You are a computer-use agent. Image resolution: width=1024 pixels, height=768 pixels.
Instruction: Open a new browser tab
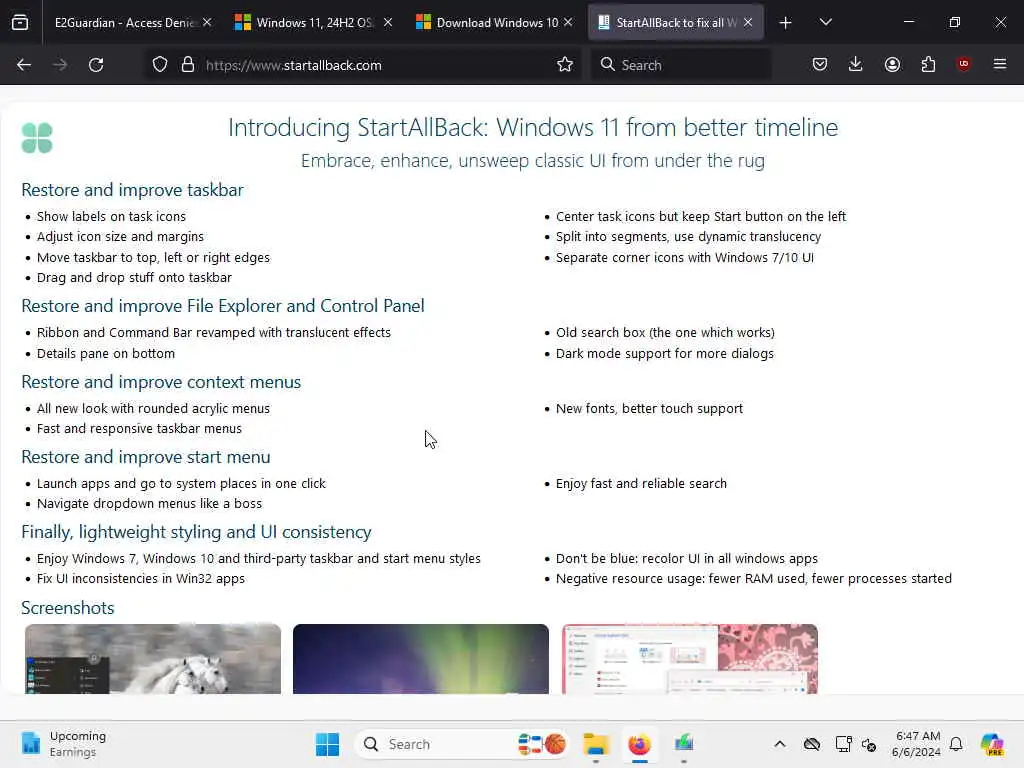click(785, 23)
